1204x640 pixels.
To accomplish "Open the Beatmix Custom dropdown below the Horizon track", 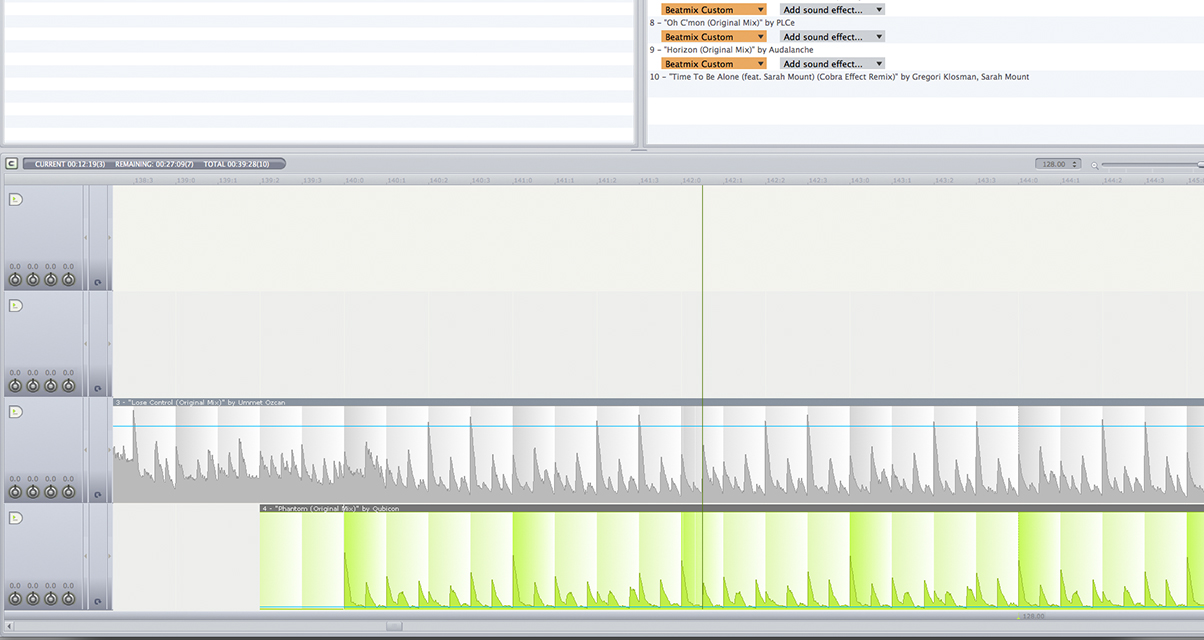I will click(x=713, y=63).
